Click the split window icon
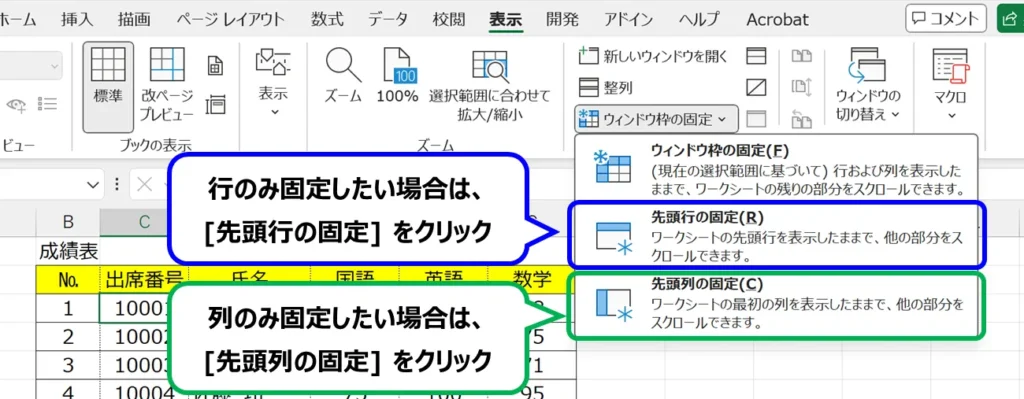Viewport: 1024px width, 399px height. [x=756, y=56]
